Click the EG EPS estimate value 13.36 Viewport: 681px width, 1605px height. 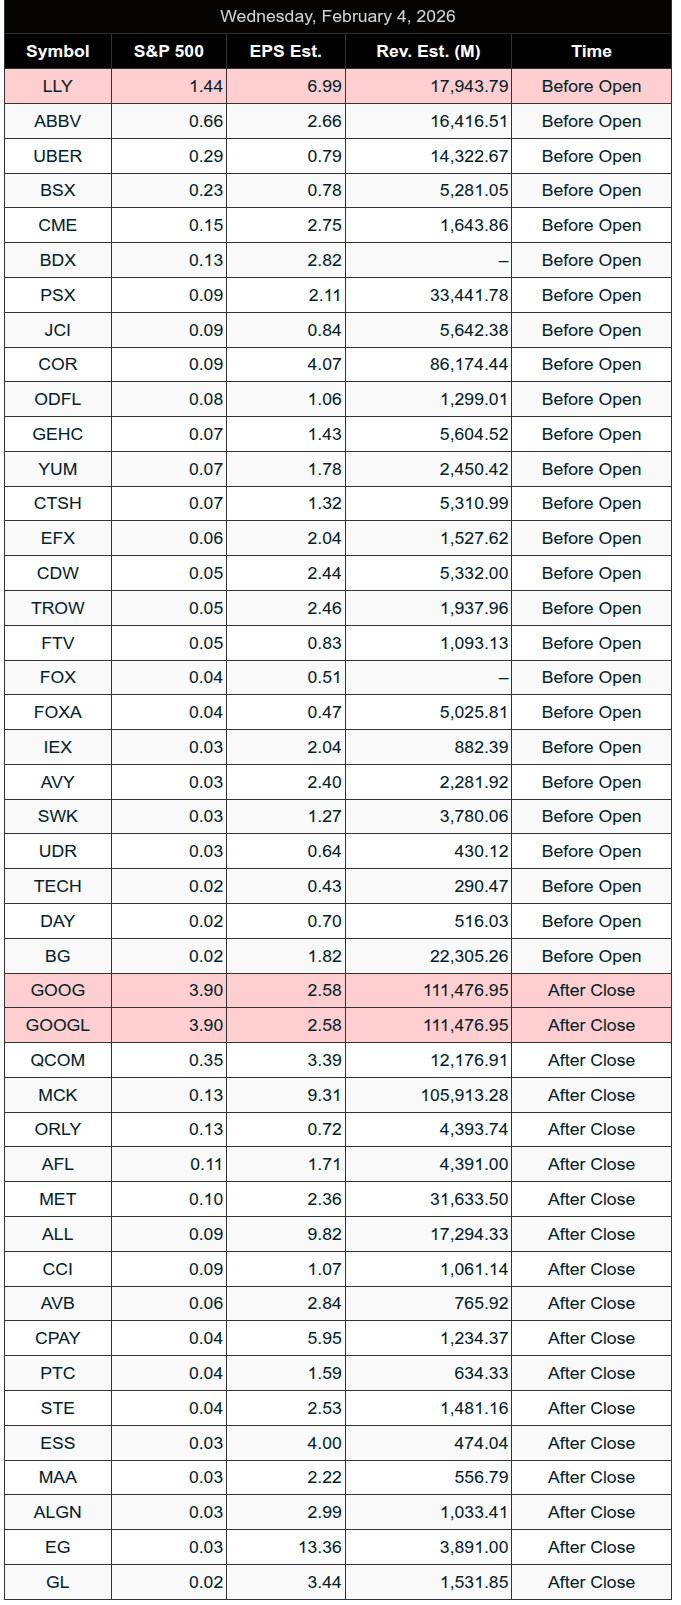coord(320,1547)
